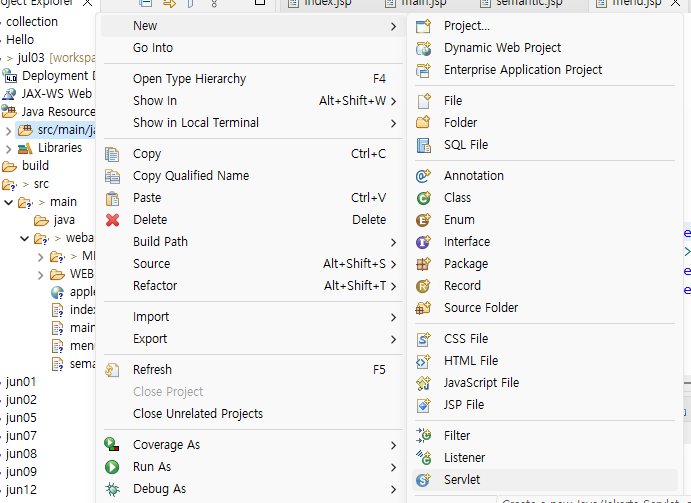Select the Deployment Descriptor node

58,76
